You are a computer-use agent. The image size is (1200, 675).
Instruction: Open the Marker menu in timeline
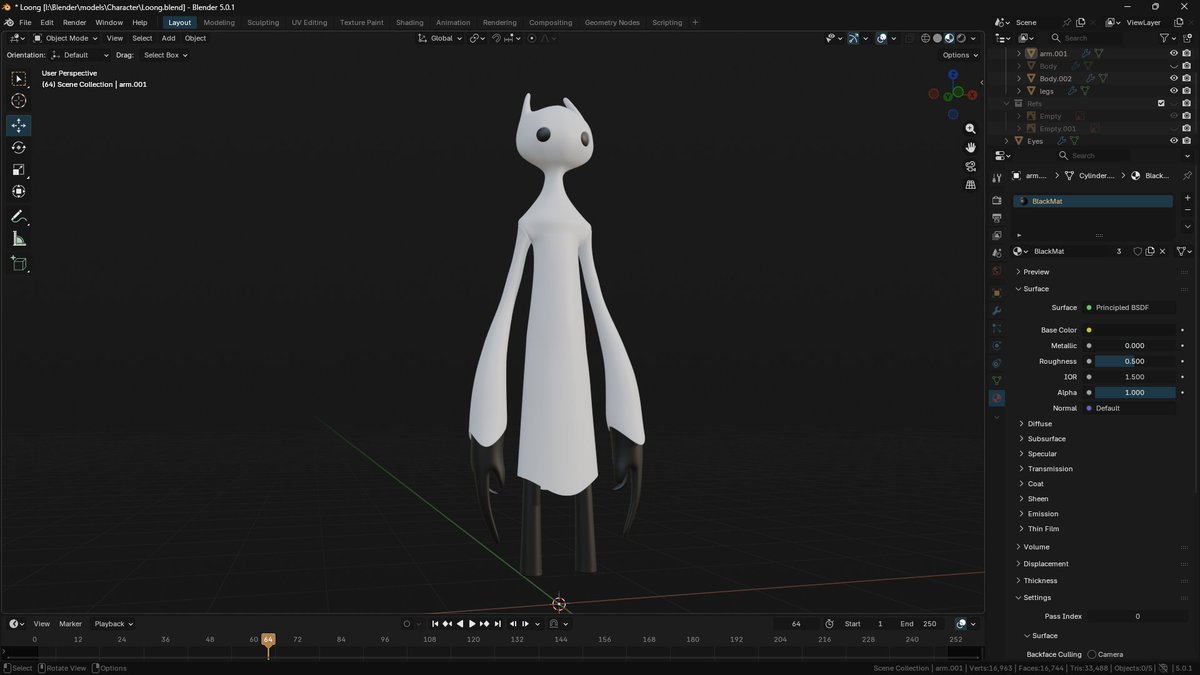coord(70,624)
